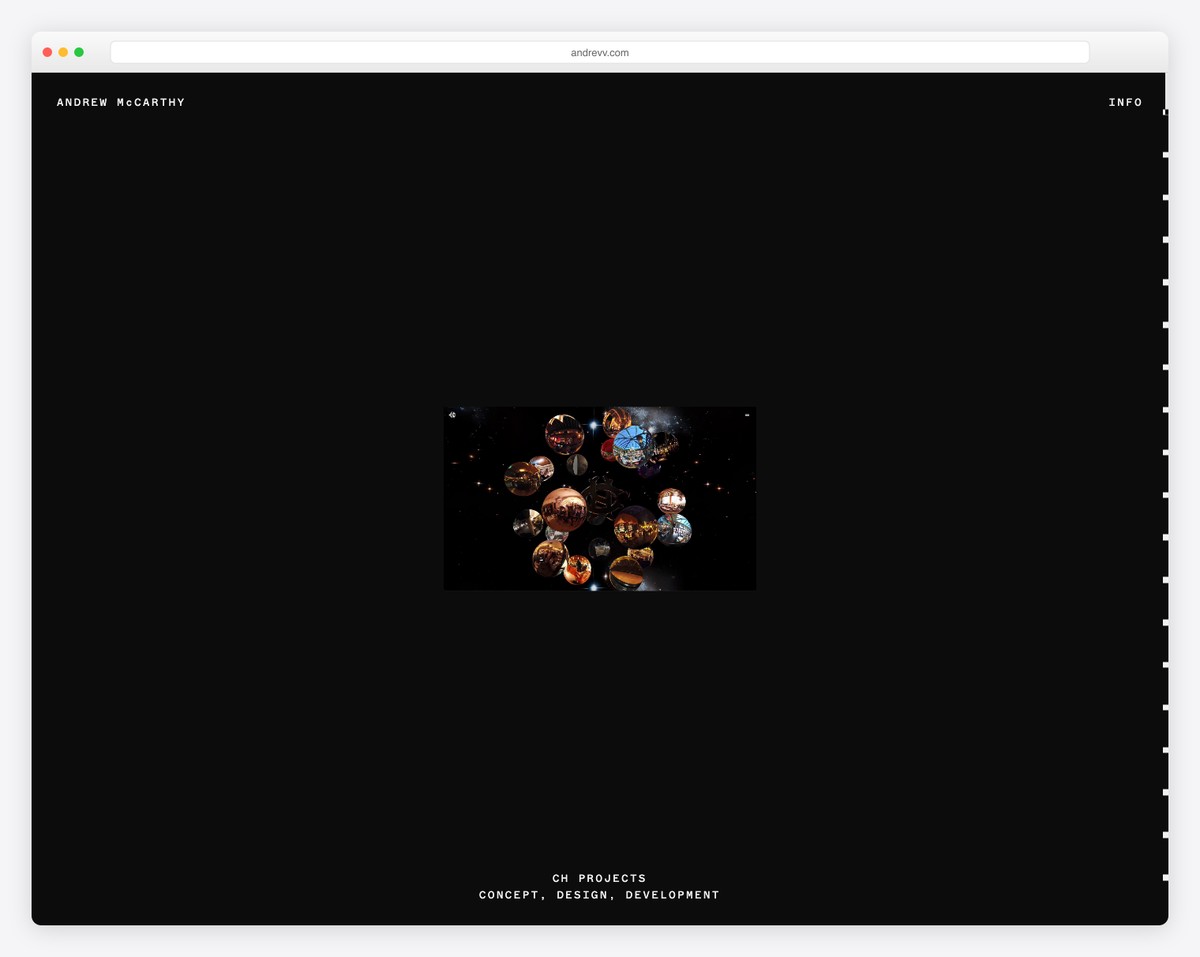Image resolution: width=1200 pixels, height=957 pixels.
Task: Open the INFO page
Action: 1125,102
